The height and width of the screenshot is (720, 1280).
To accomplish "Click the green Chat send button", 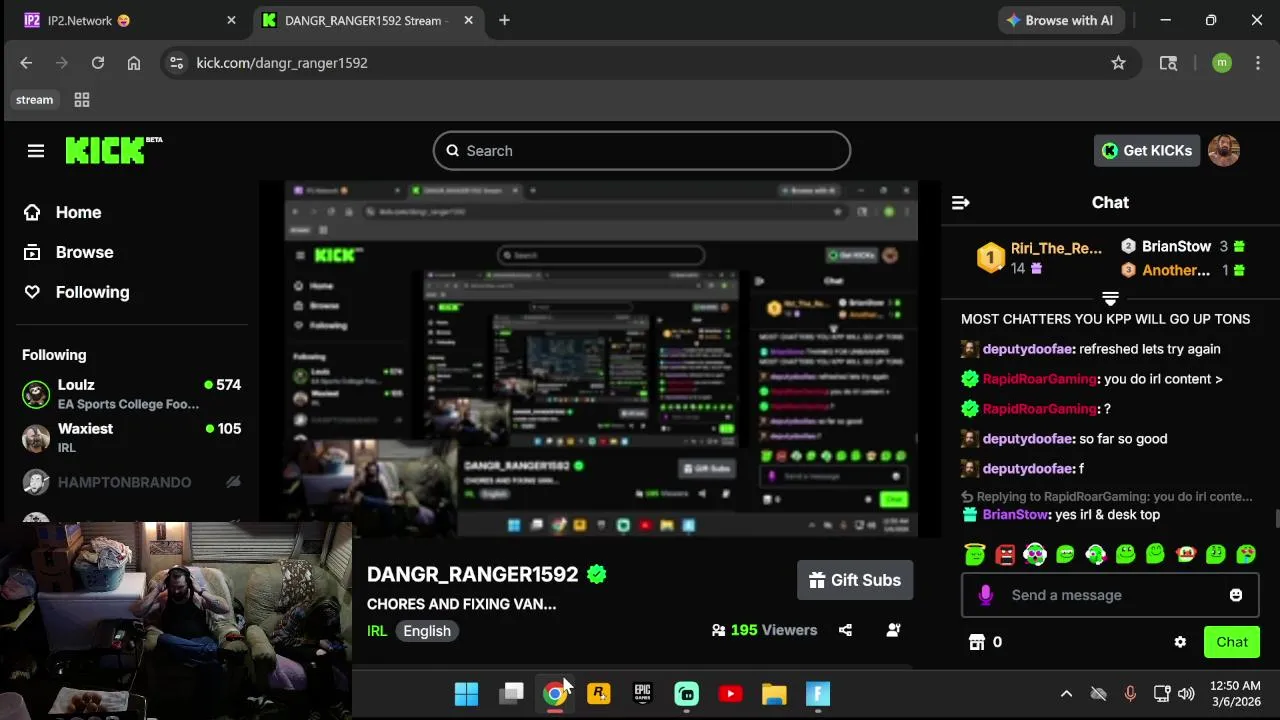I will tap(1232, 642).
